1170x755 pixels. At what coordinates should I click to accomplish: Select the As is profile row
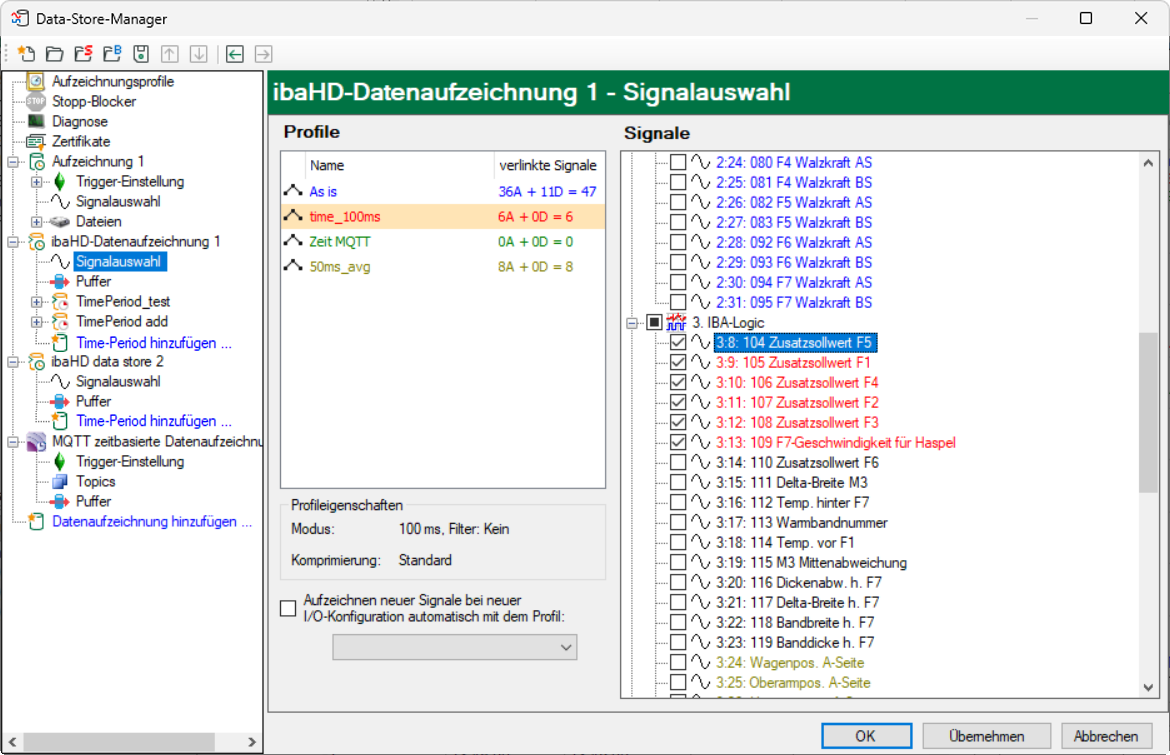(322, 191)
